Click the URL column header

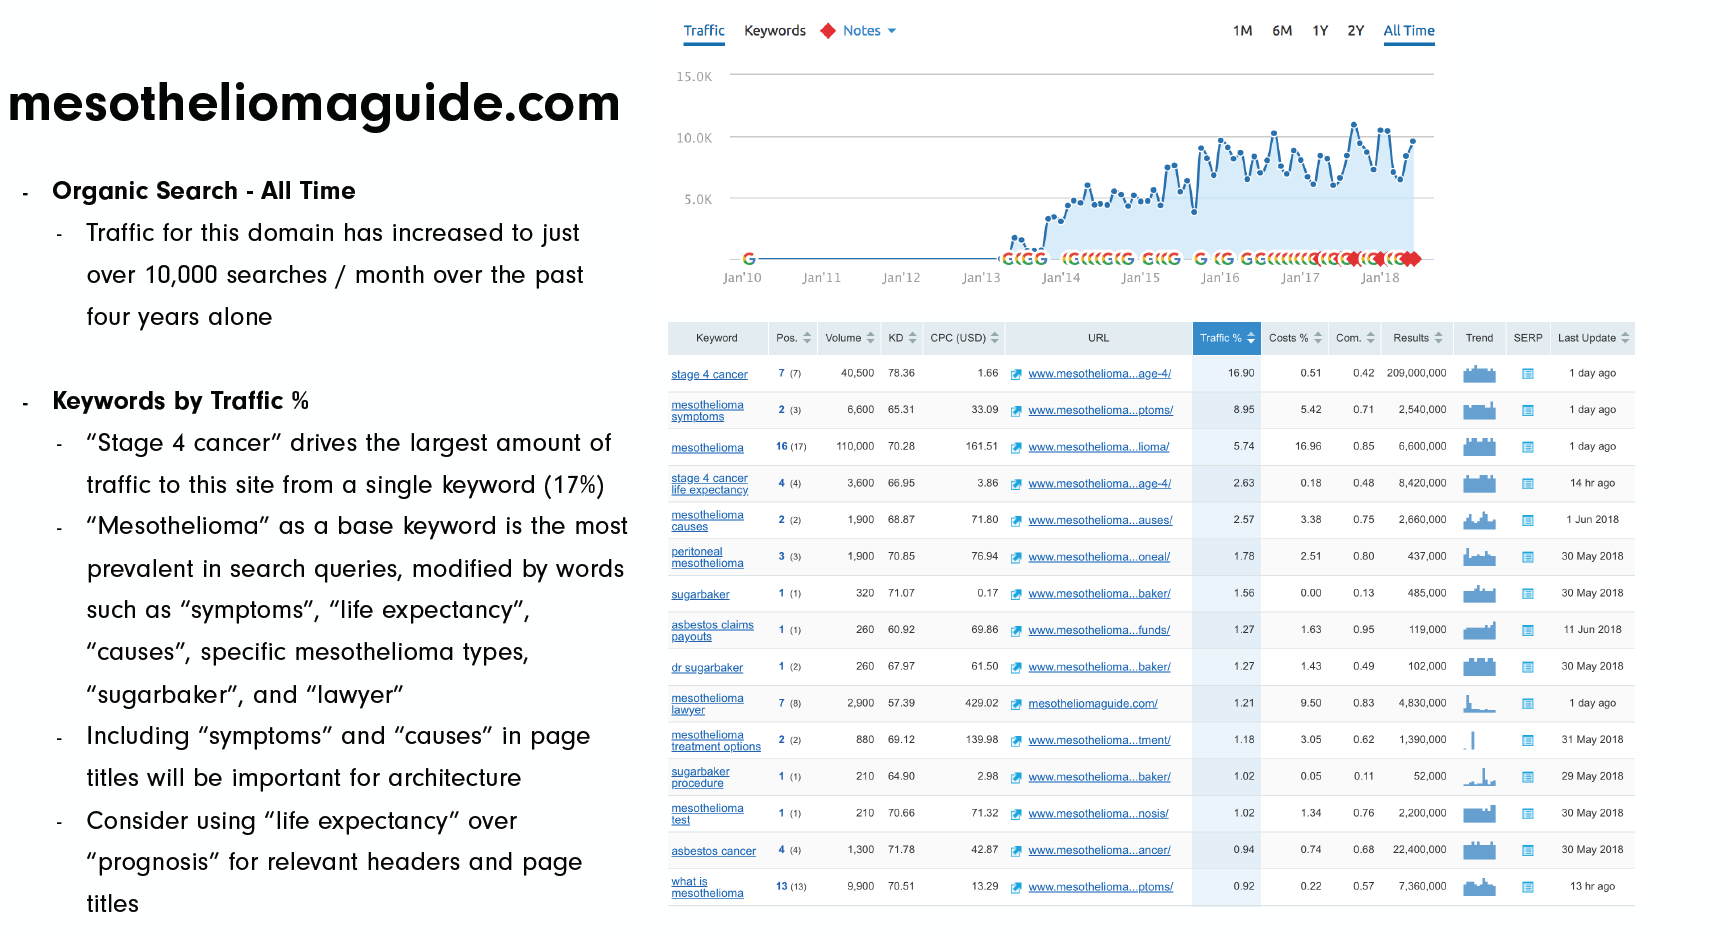point(1098,338)
